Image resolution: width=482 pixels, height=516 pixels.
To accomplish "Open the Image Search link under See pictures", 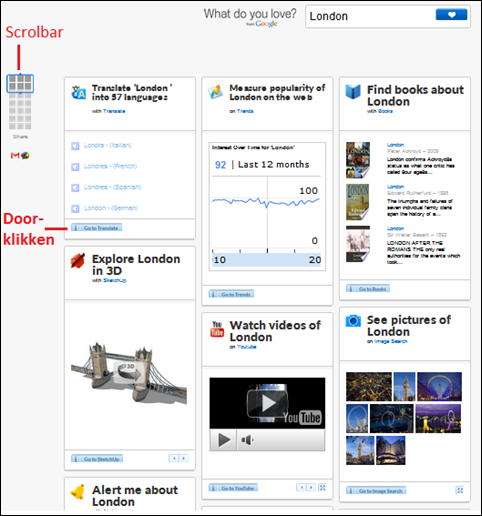I will pos(391,341).
